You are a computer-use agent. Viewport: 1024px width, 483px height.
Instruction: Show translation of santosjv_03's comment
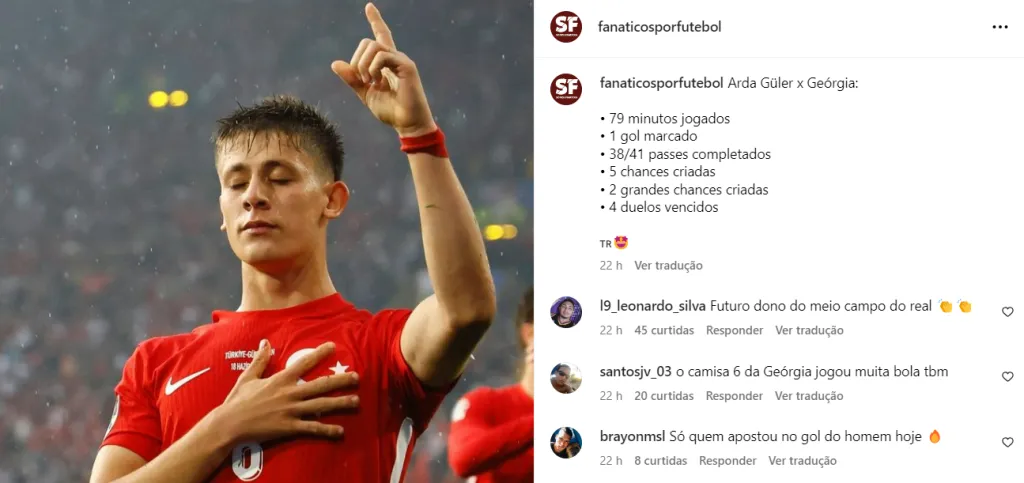[809, 396]
